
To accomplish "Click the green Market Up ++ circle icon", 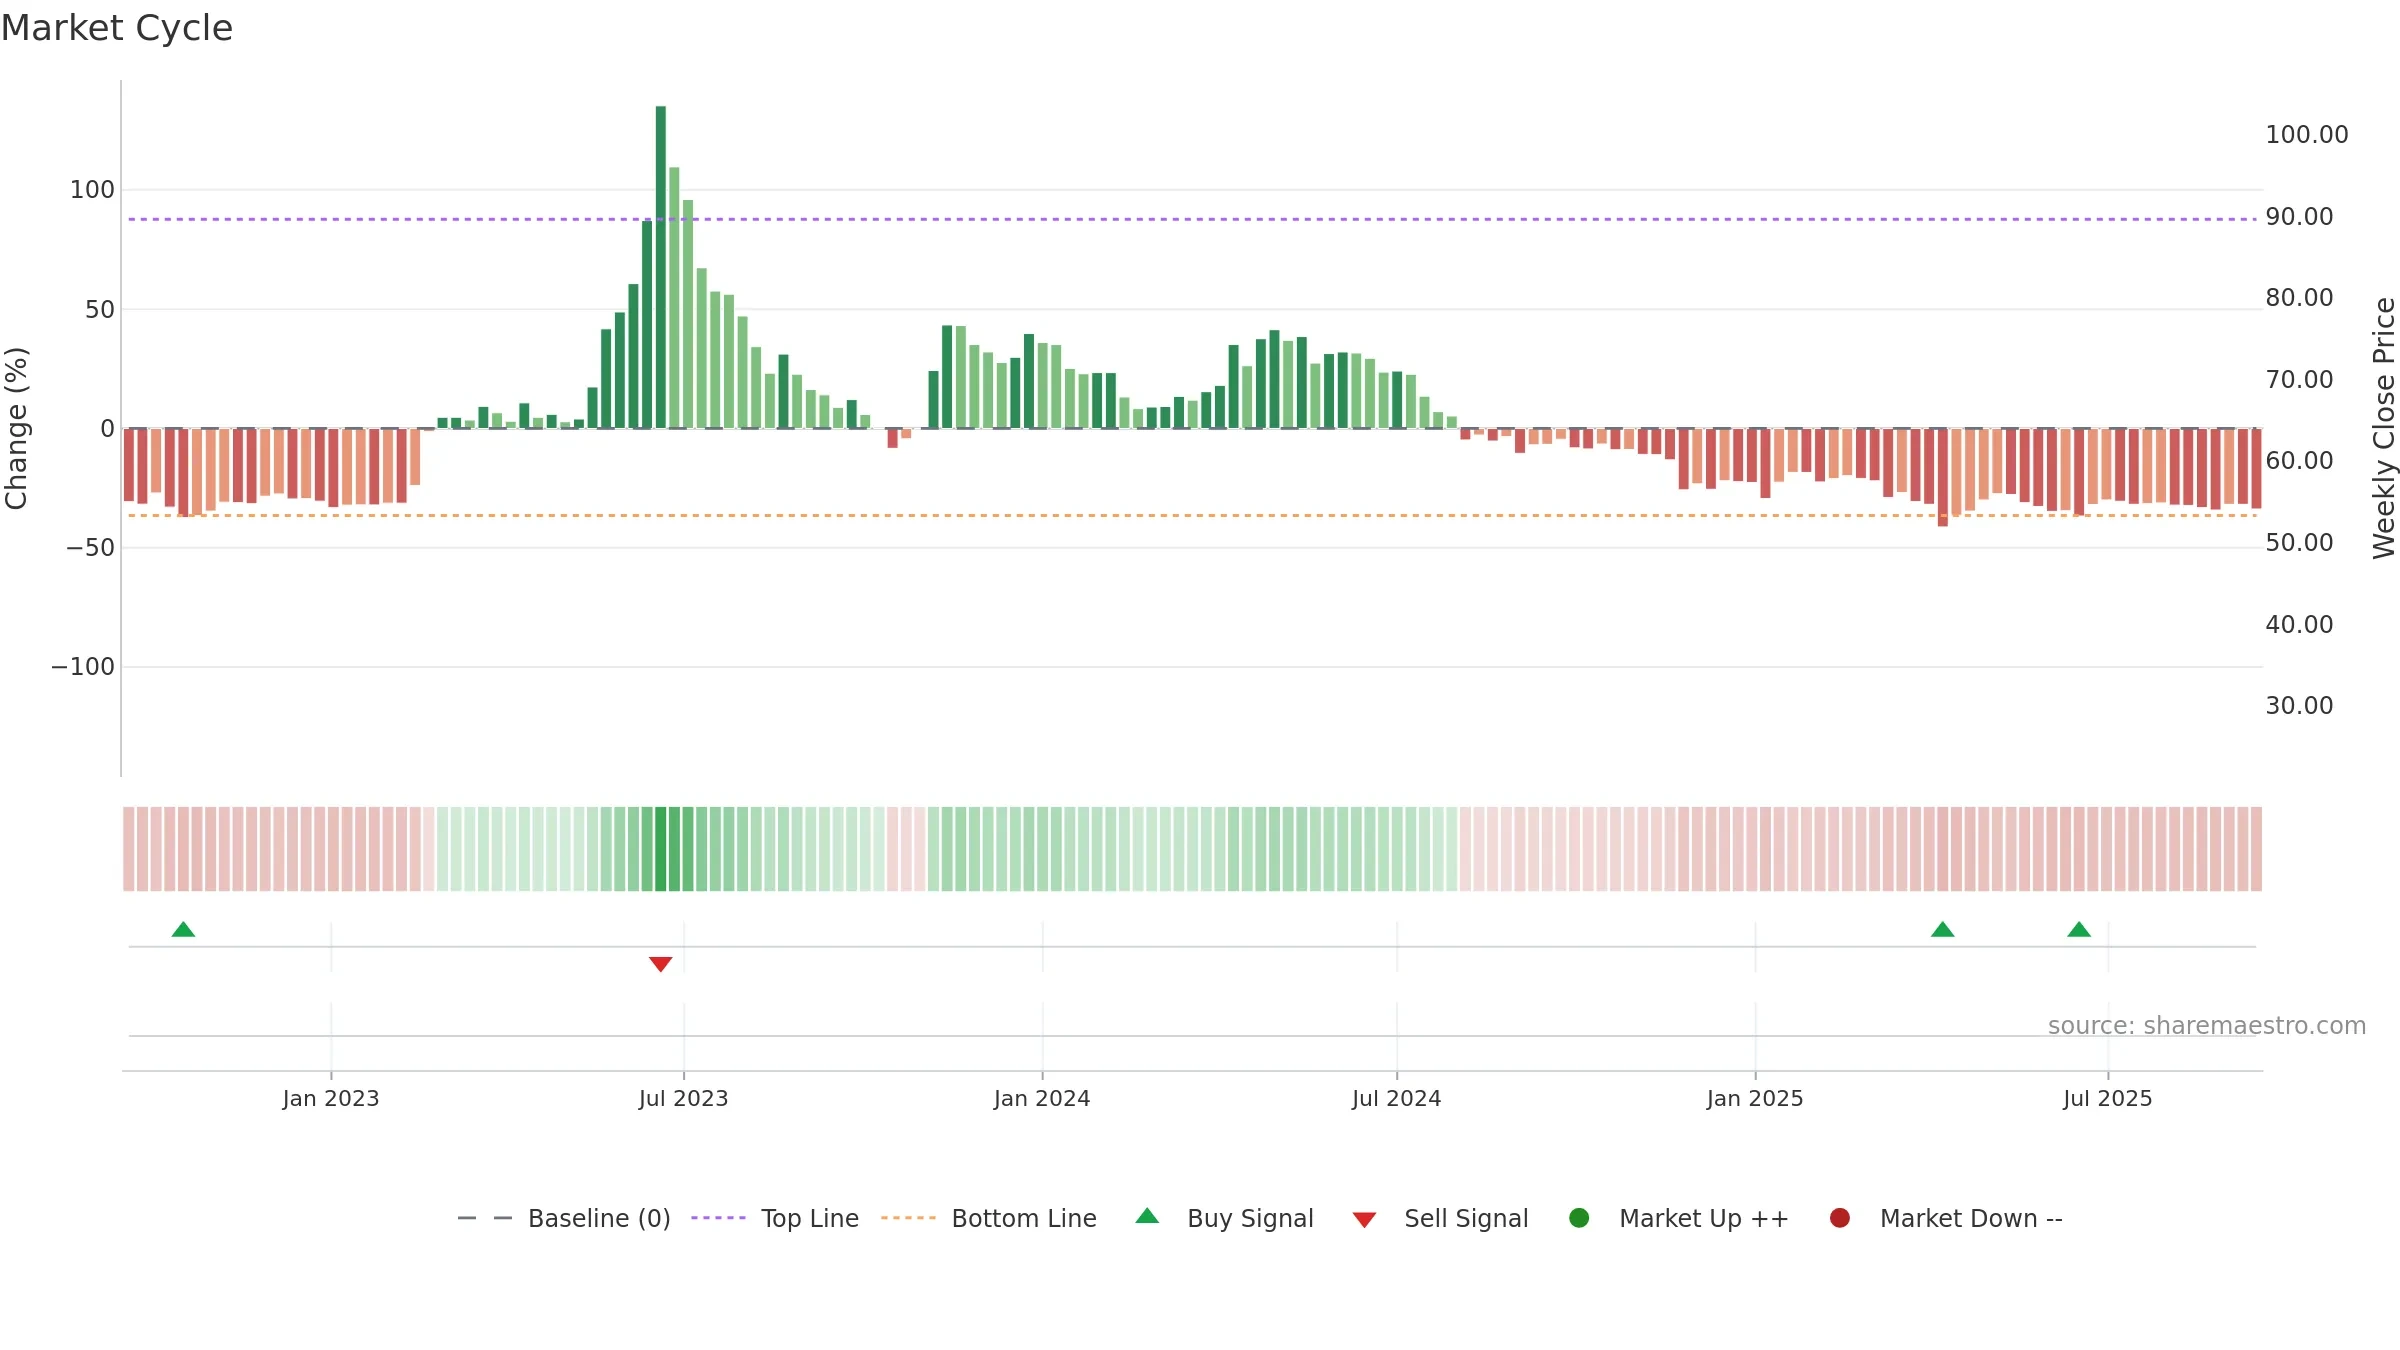I will (x=1579, y=1218).
